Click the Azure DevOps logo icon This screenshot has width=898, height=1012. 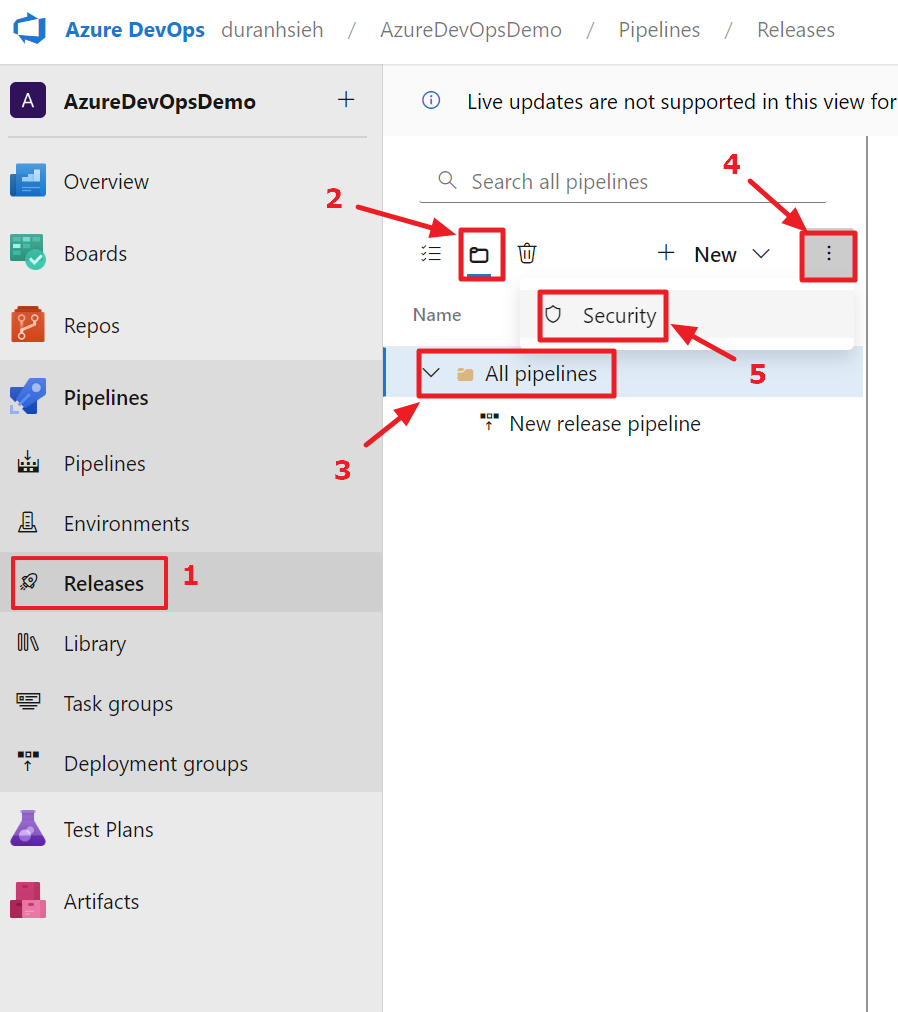coord(30,30)
